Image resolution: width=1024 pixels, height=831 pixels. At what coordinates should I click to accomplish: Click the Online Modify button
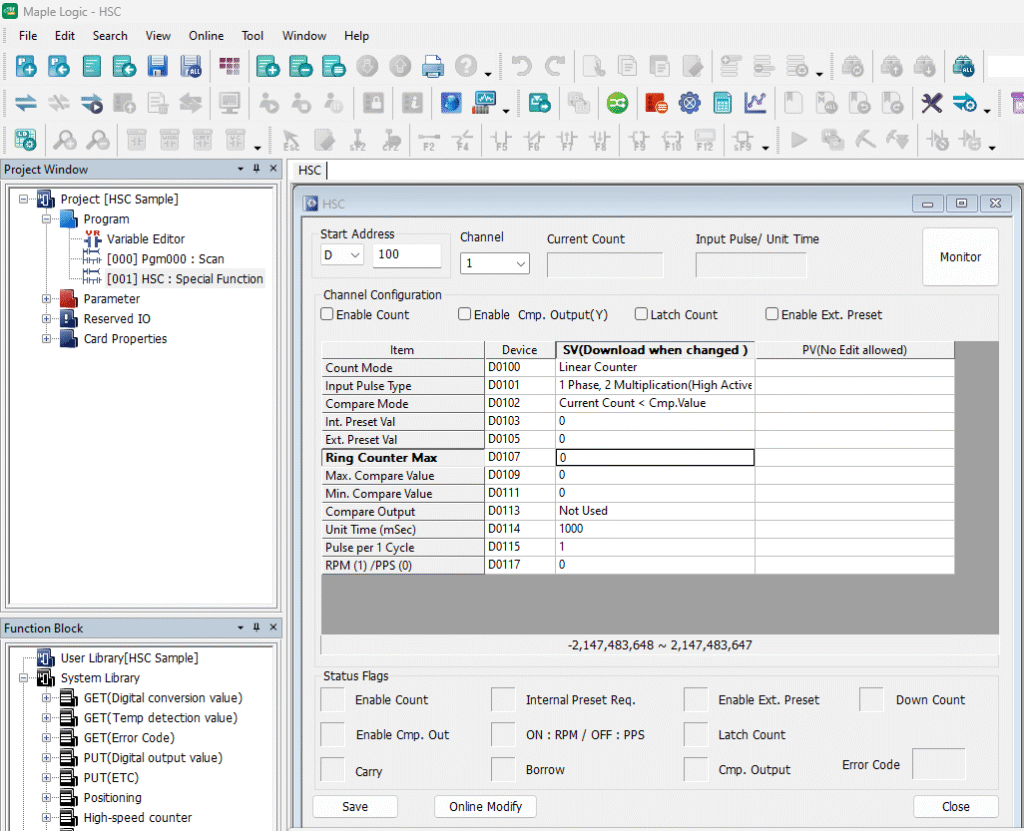point(485,806)
